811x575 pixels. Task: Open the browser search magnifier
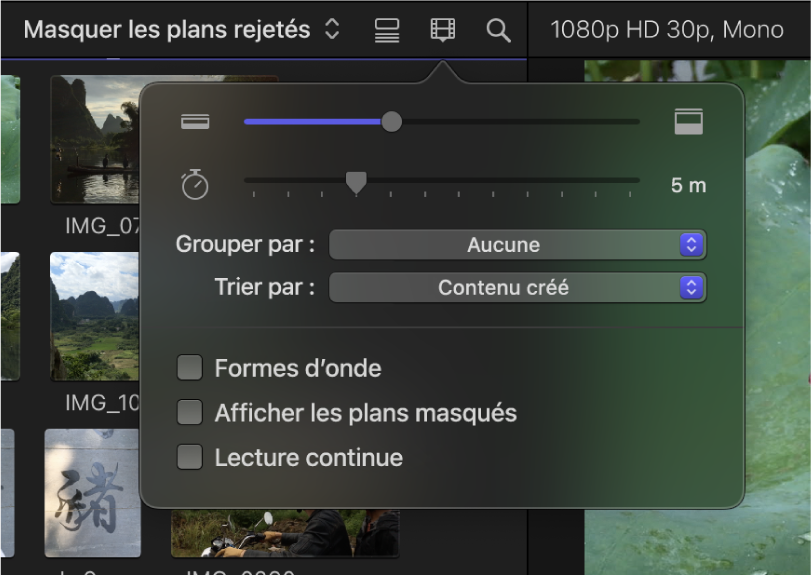pyautogui.click(x=498, y=30)
